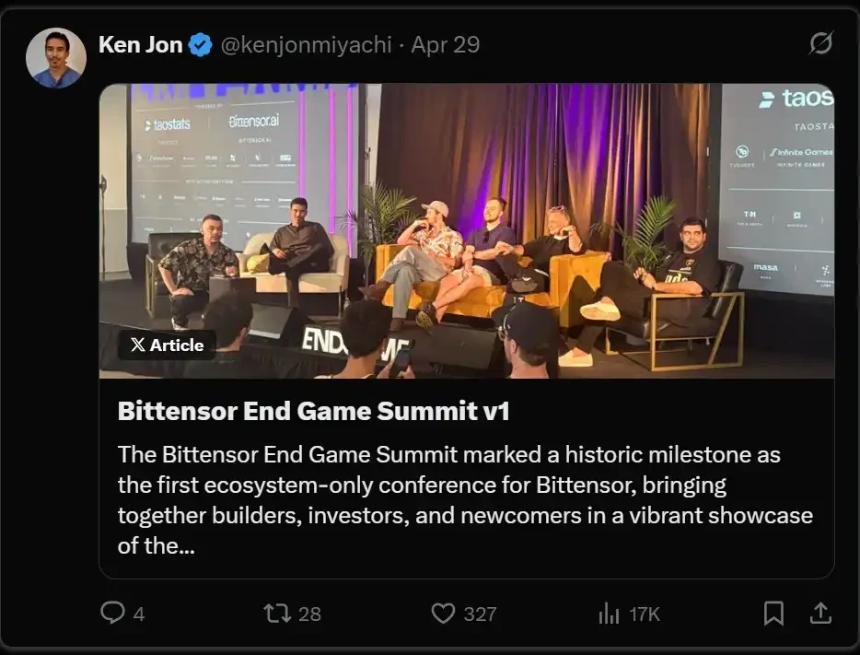The height and width of the screenshot is (655, 860).
Task: Click the X Article badge
Action: pyautogui.click(x=167, y=345)
